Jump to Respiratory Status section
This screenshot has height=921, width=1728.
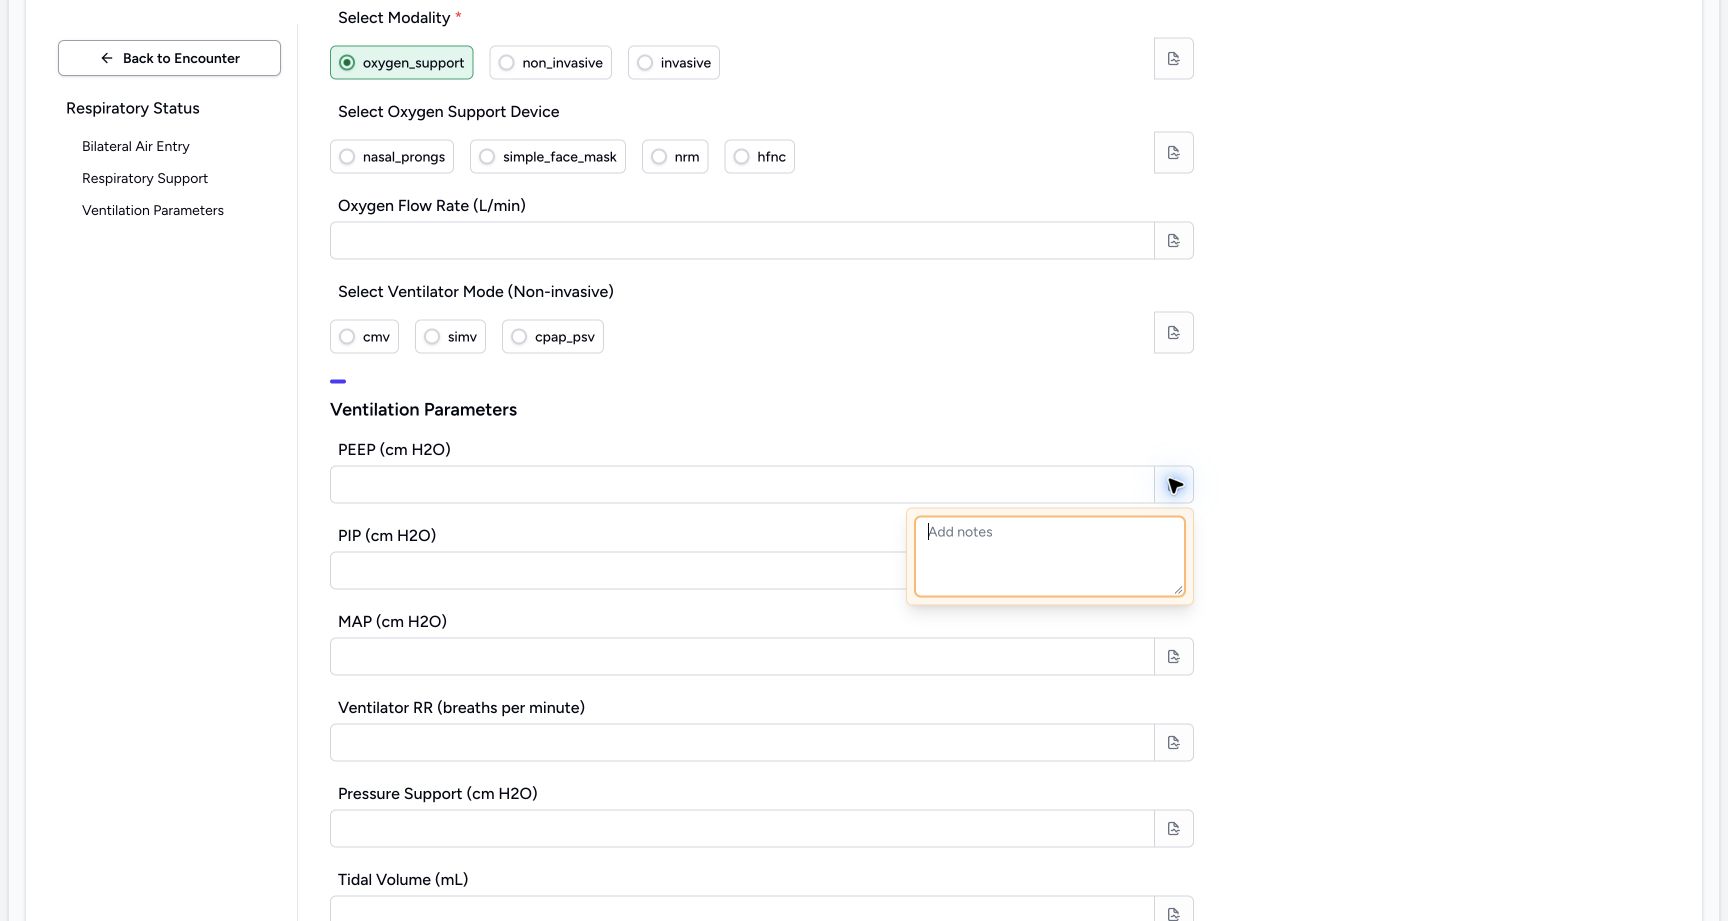pos(133,108)
